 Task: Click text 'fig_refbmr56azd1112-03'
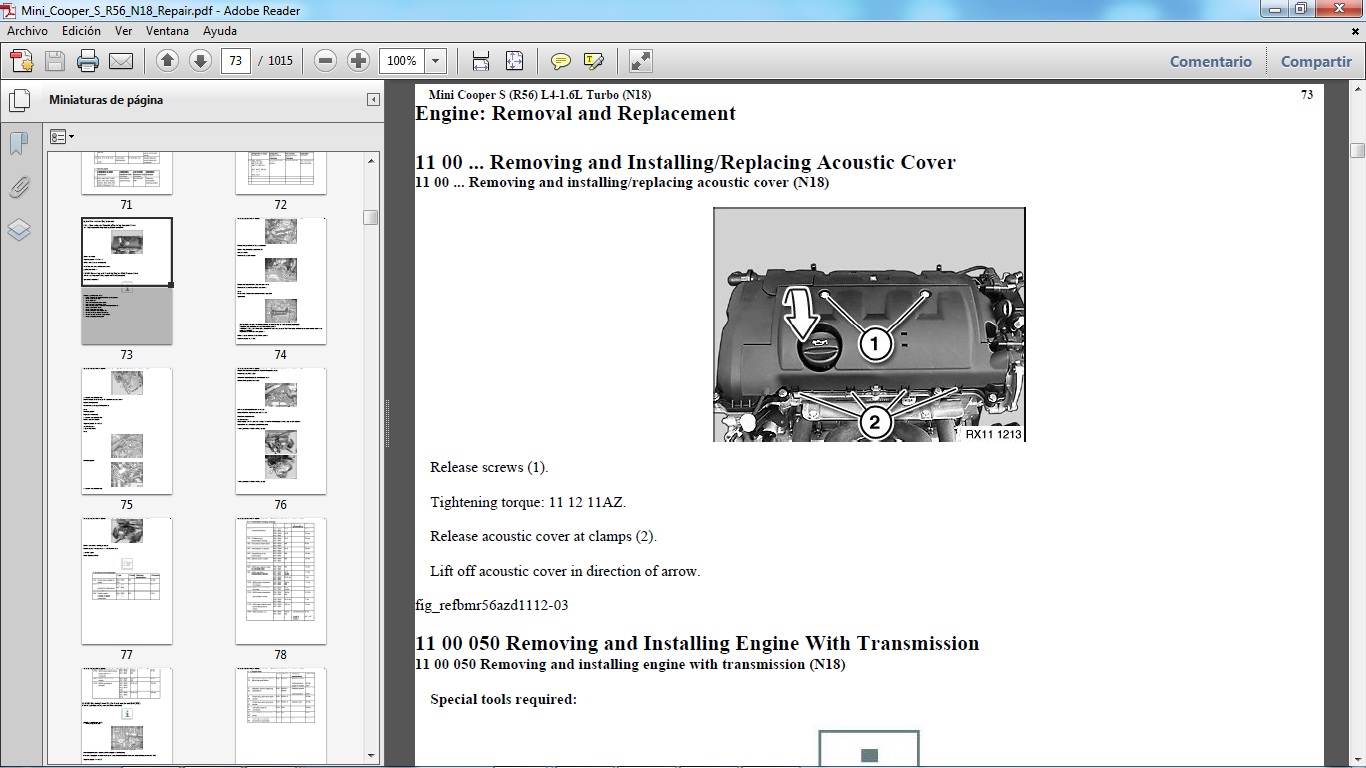[x=492, y=606]
